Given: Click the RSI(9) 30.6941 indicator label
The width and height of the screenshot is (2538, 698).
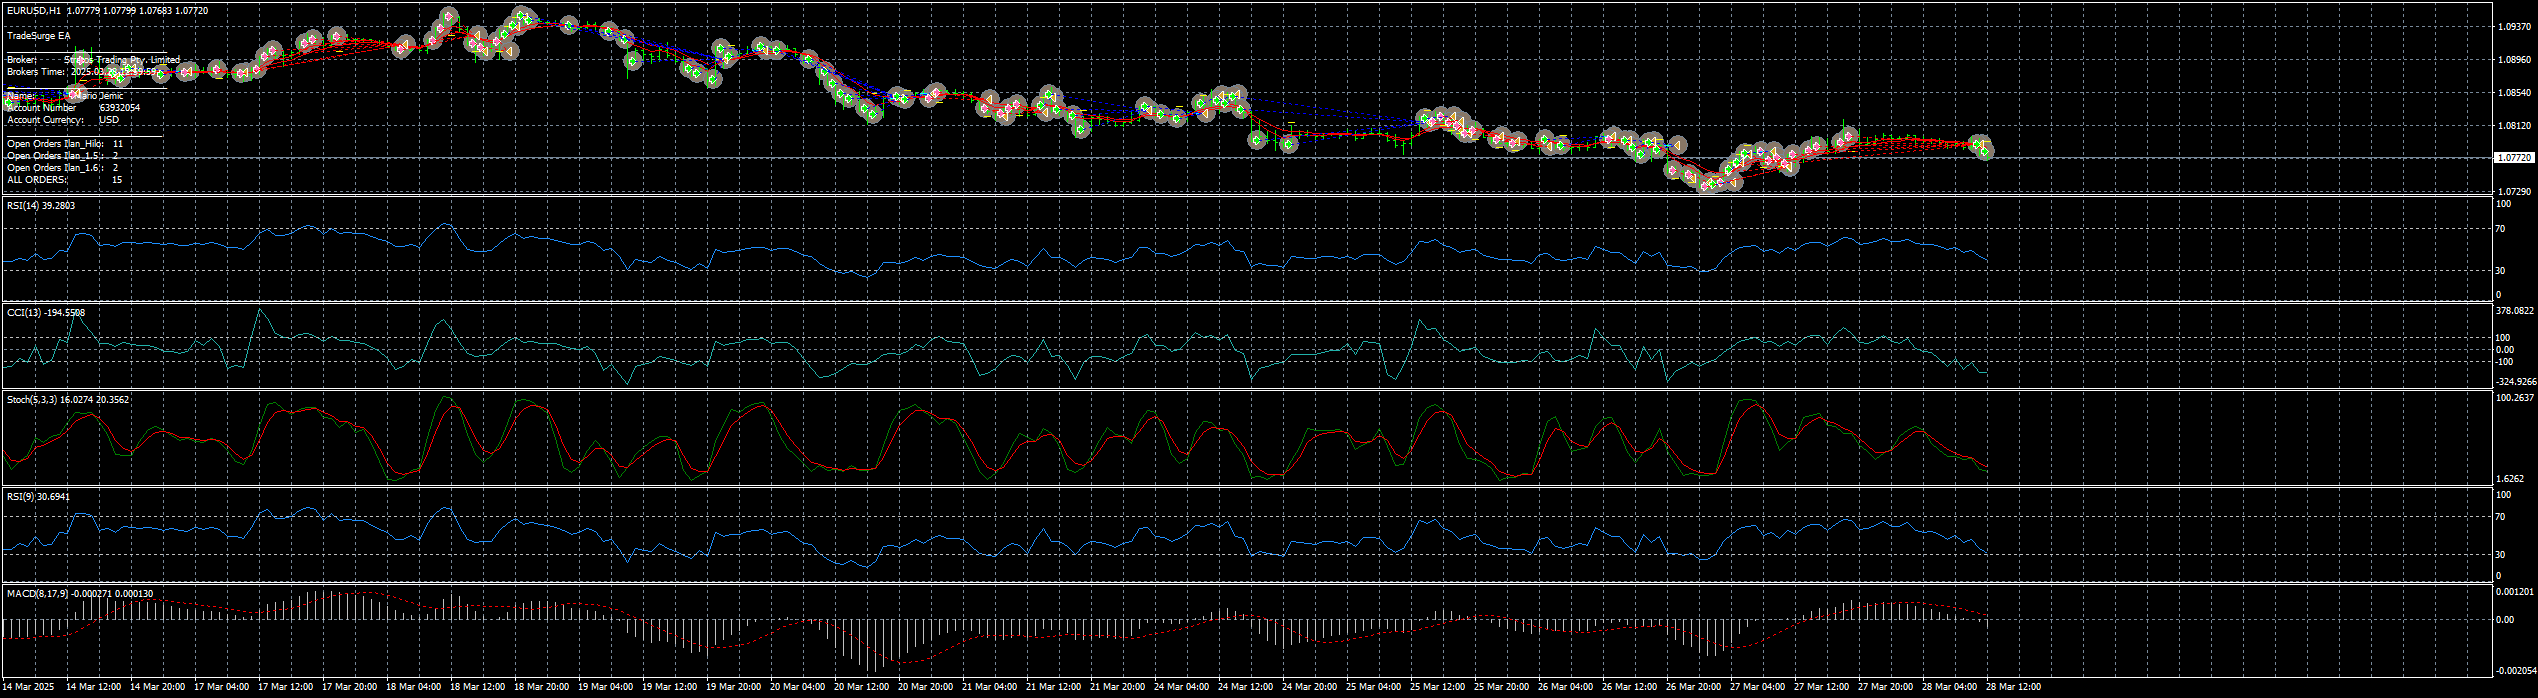Looking at the screenshot, I should tap(39, 496).
